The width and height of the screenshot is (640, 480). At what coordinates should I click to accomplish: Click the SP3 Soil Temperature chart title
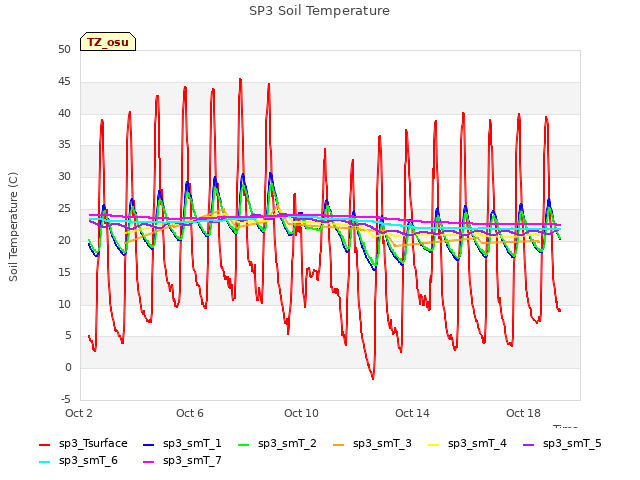pyautogui.click(x=319, y=11)
